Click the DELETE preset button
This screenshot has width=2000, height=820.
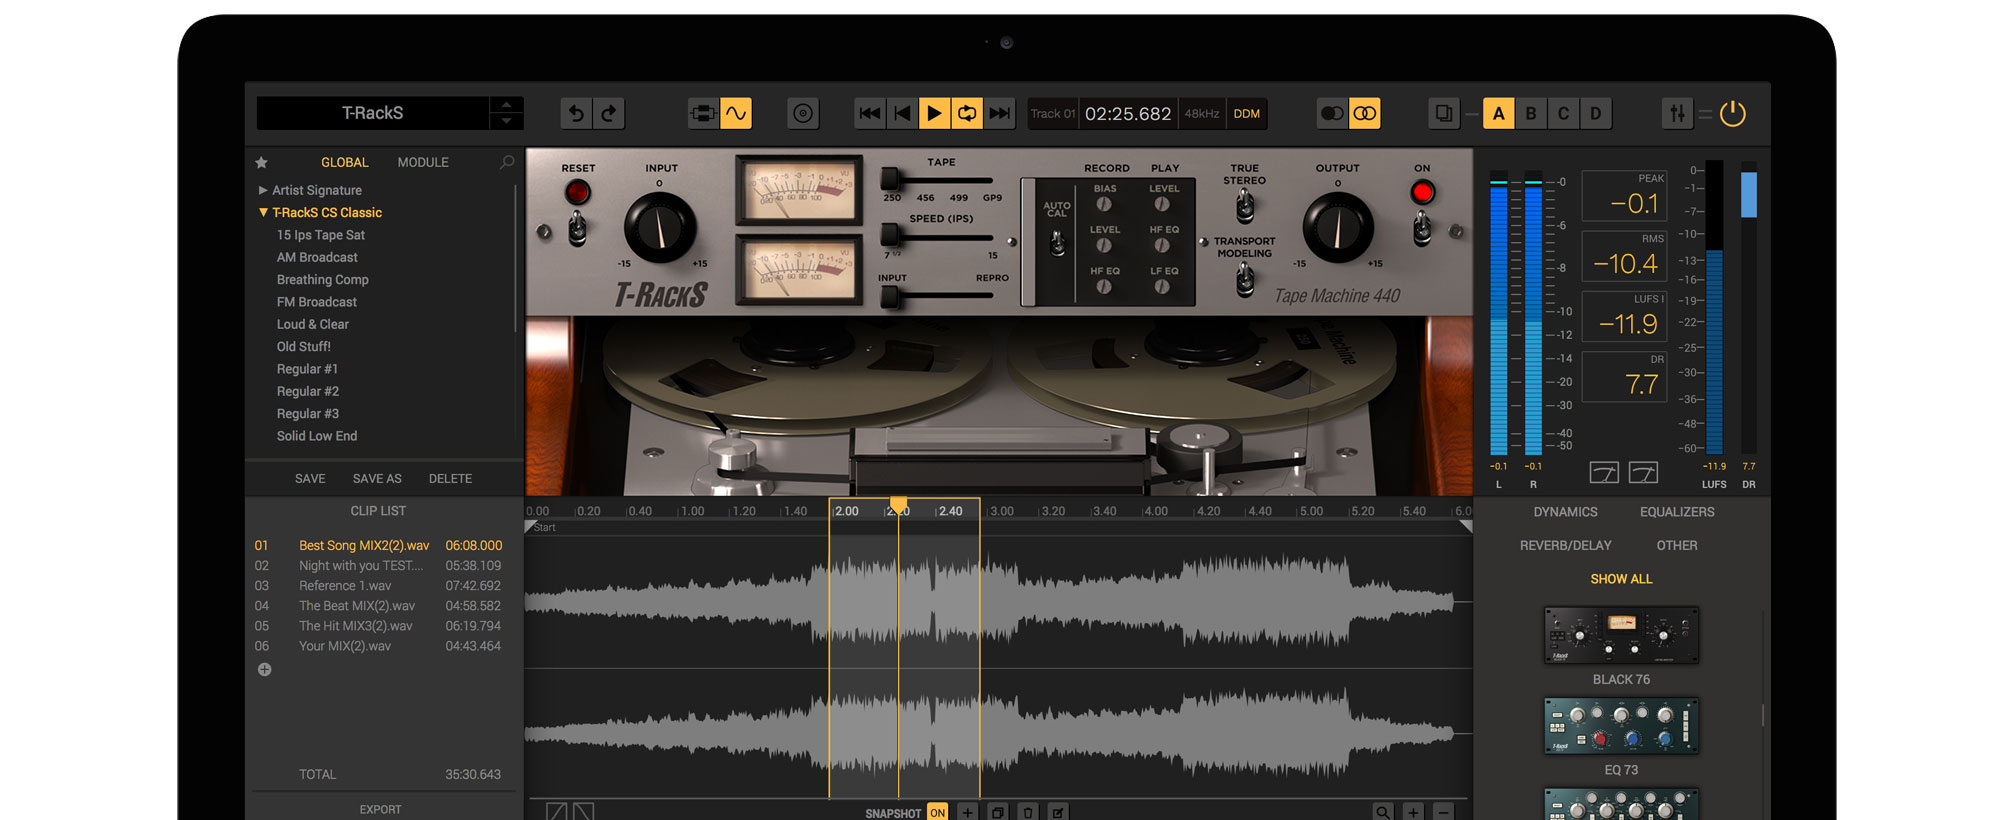click(450, 479)
